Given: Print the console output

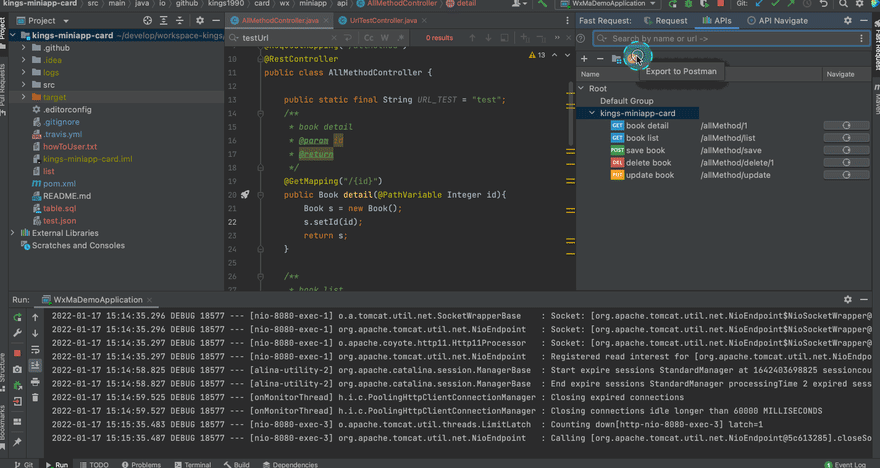Looking at the screenshot, I should (x=35, y=382).
